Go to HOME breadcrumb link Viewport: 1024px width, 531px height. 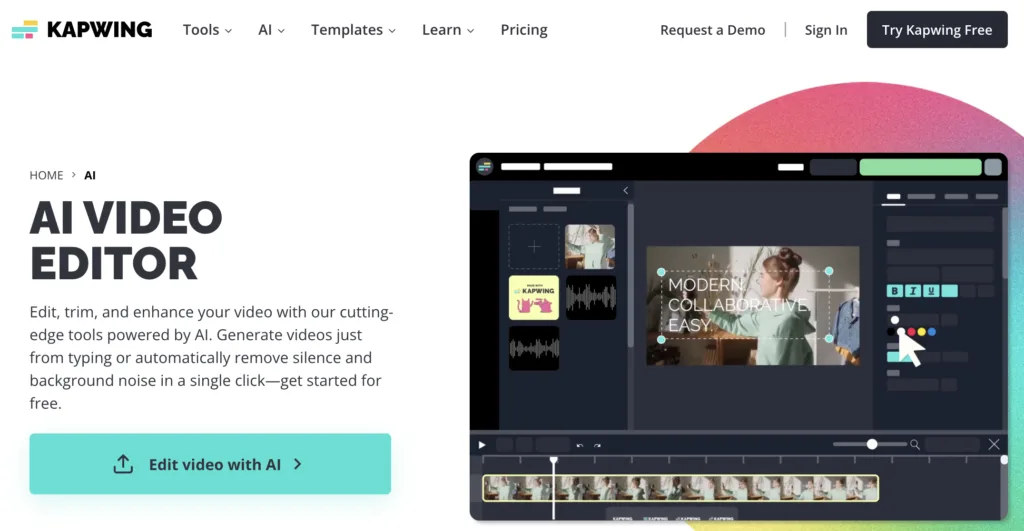coord(46,175)
